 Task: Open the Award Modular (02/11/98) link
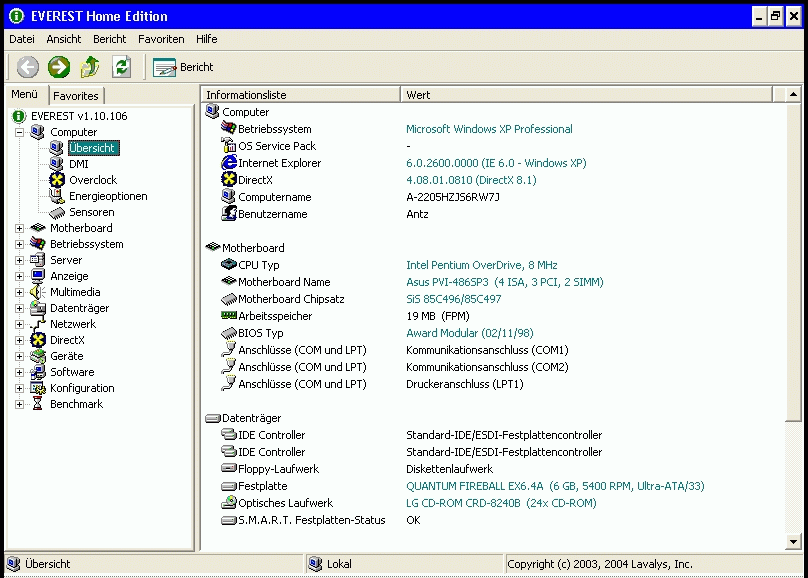469,333
